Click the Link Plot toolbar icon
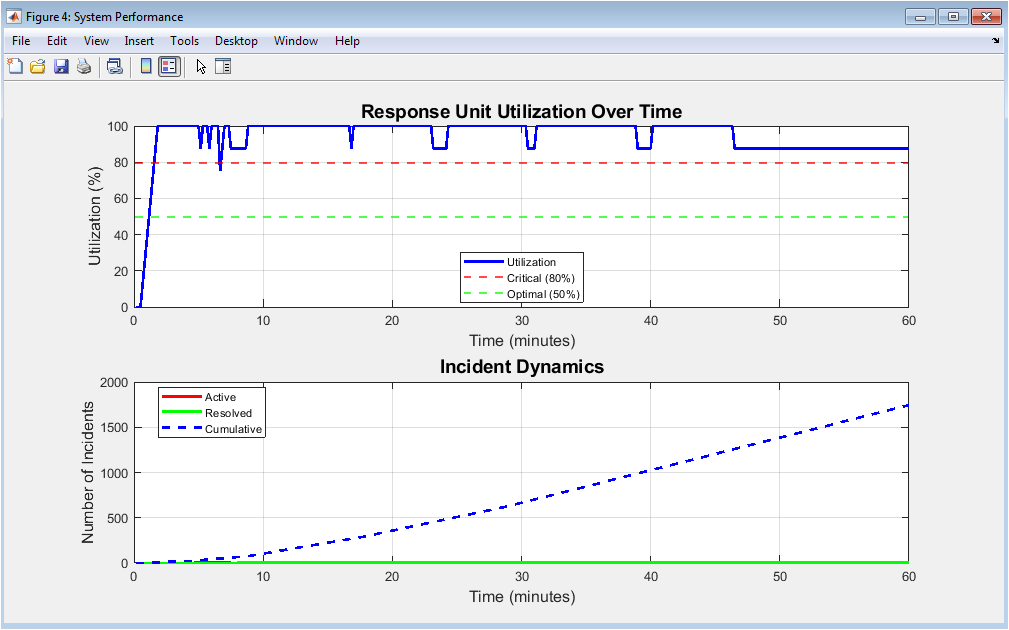 point(115,67)
